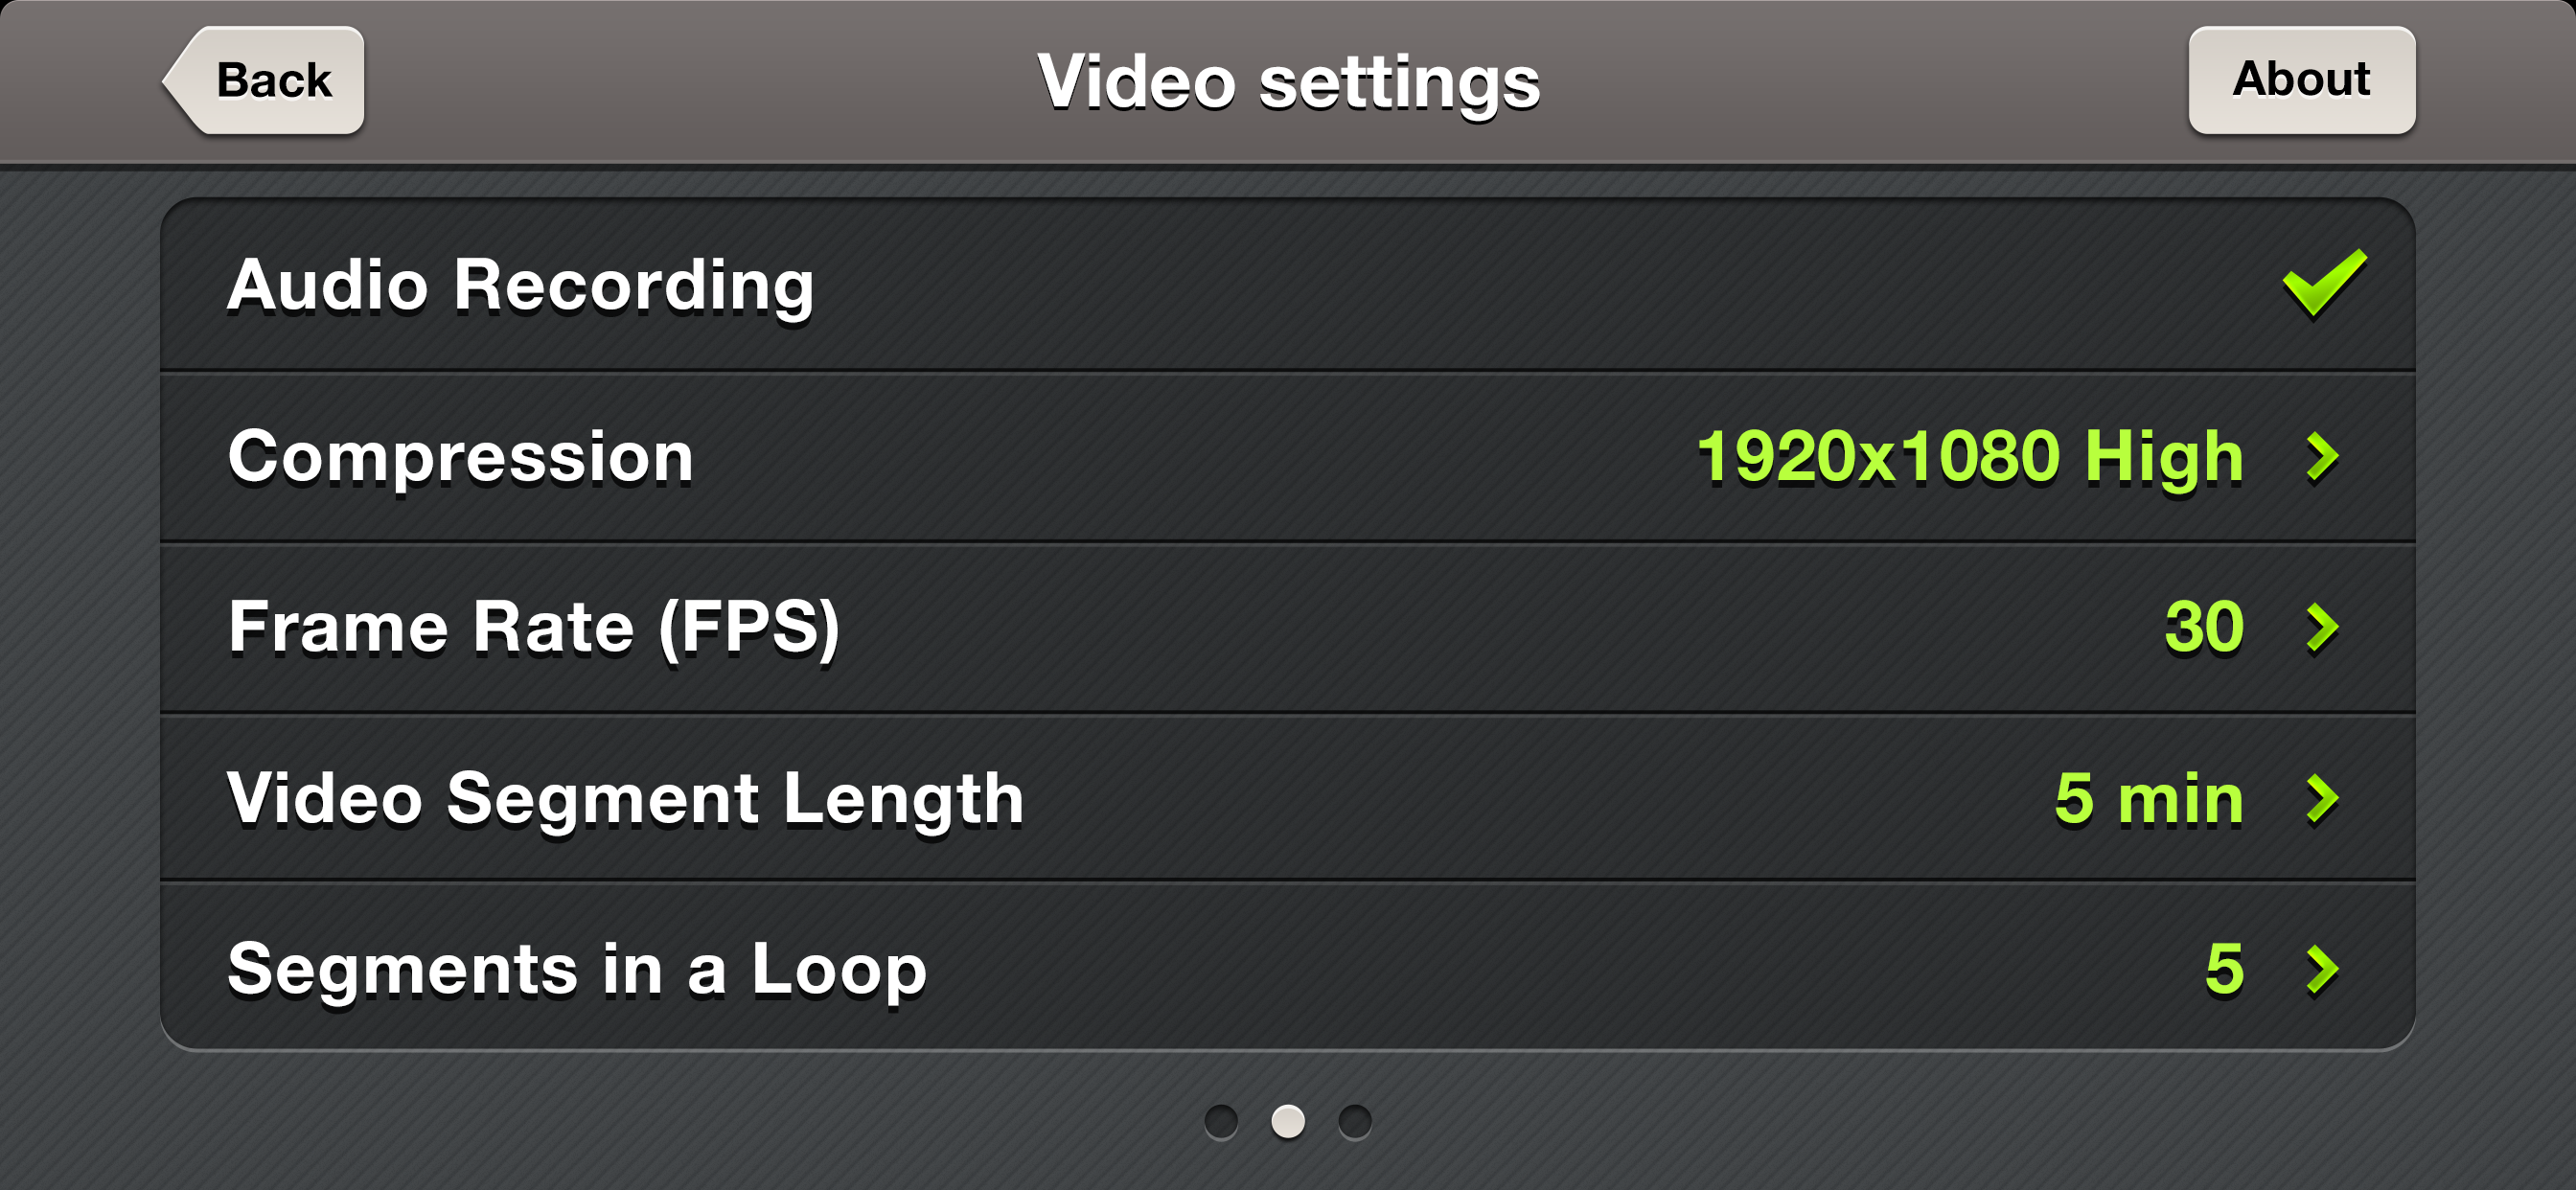The image size is (2576, 1190).
Task: Expand the Frame Rate chevron arrow
Action: (x=2322, y=628)
